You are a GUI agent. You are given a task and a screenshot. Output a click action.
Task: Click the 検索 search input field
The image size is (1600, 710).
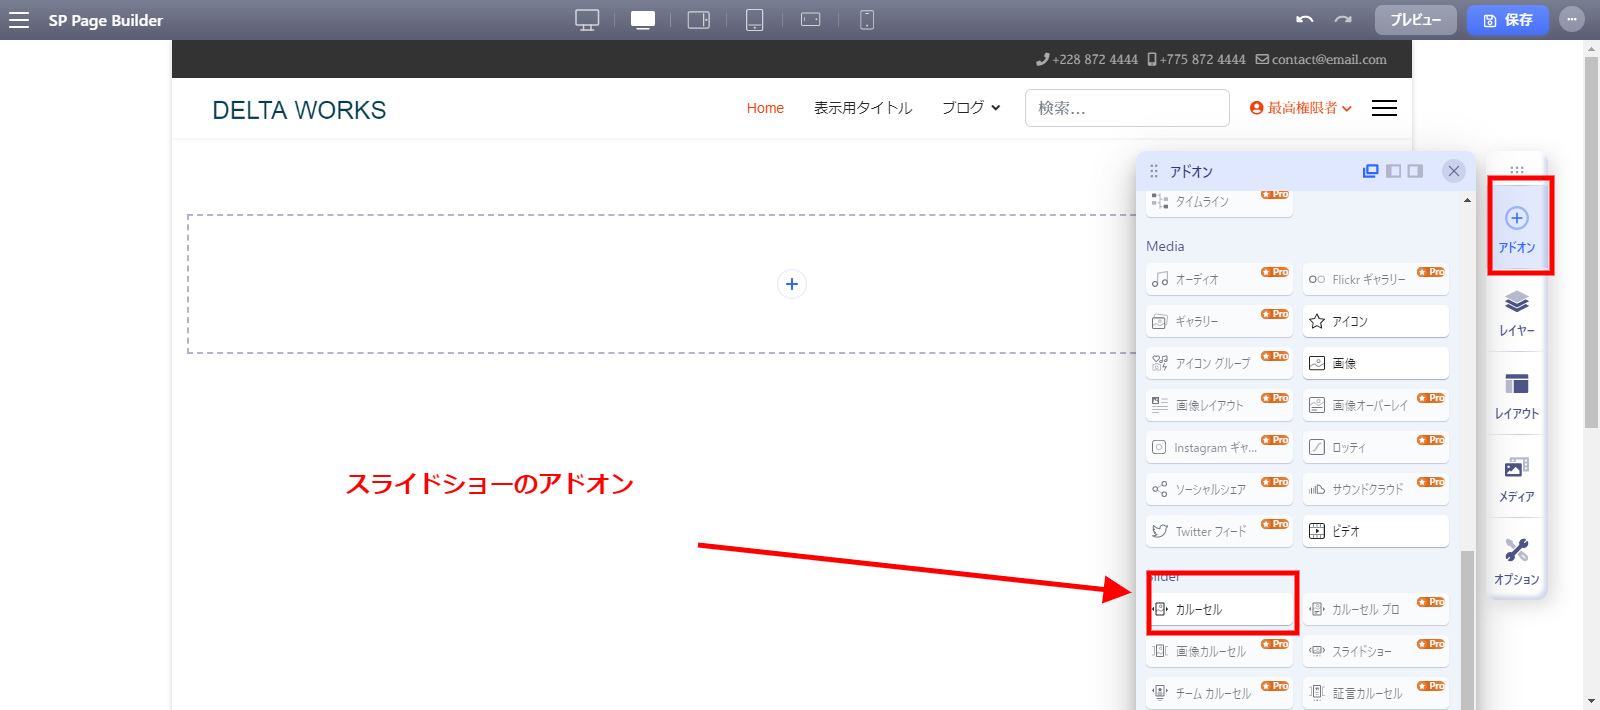(1127, 108)
